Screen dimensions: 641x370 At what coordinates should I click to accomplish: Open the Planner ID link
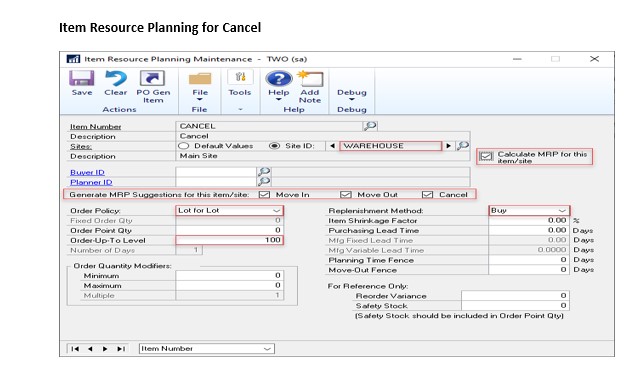(x=91, y=182)
